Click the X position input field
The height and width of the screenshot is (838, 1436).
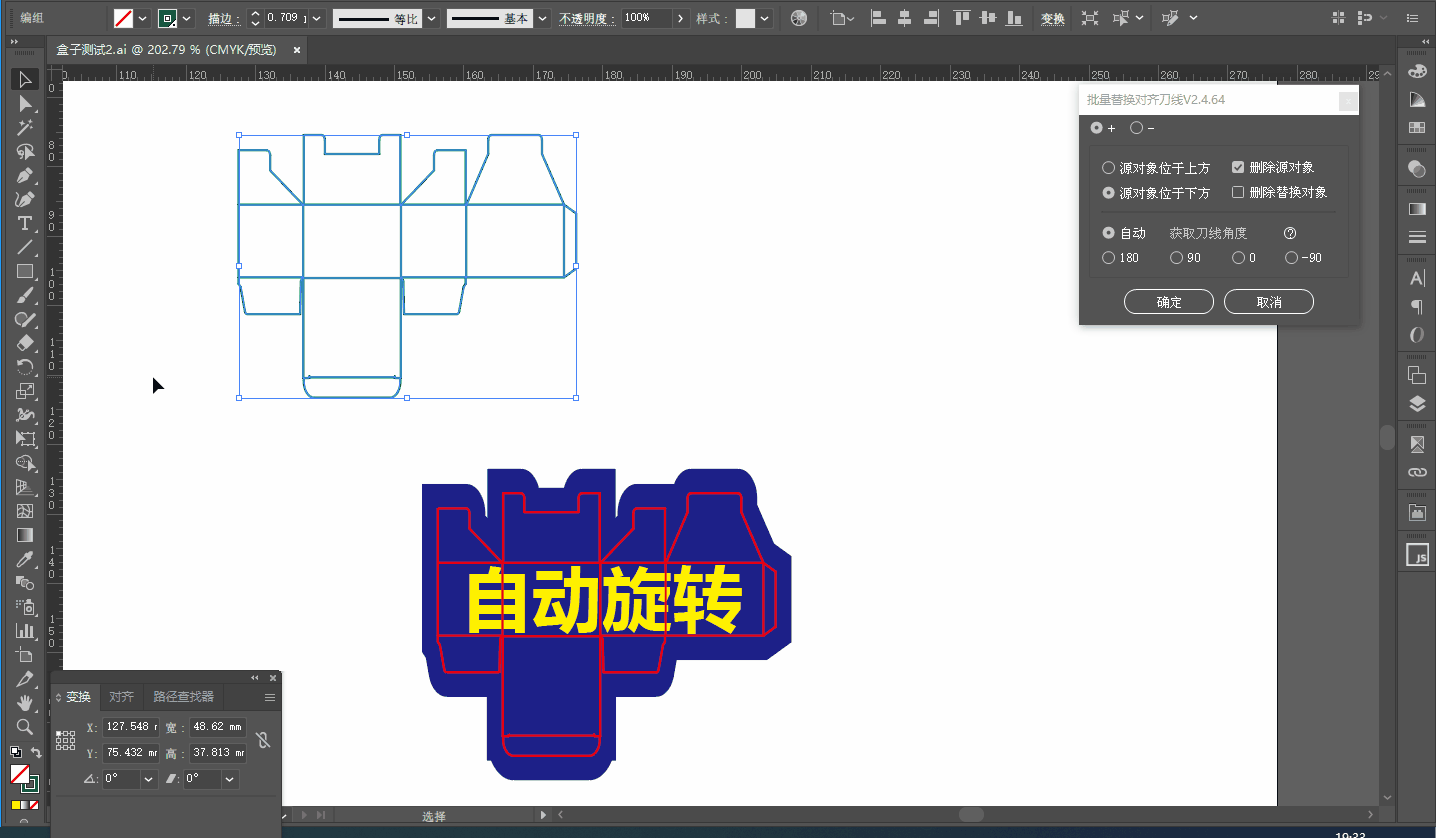point(129,727)
